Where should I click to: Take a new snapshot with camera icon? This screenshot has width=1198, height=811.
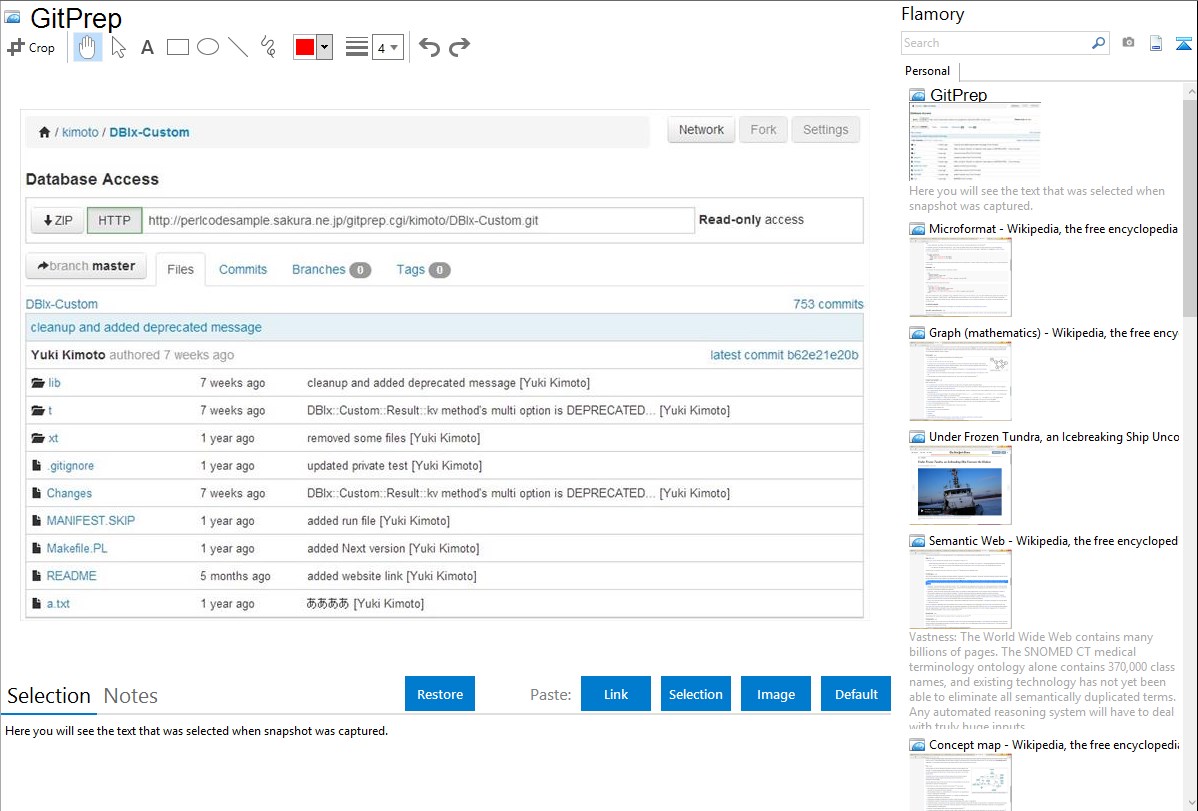click(1128, 43)
